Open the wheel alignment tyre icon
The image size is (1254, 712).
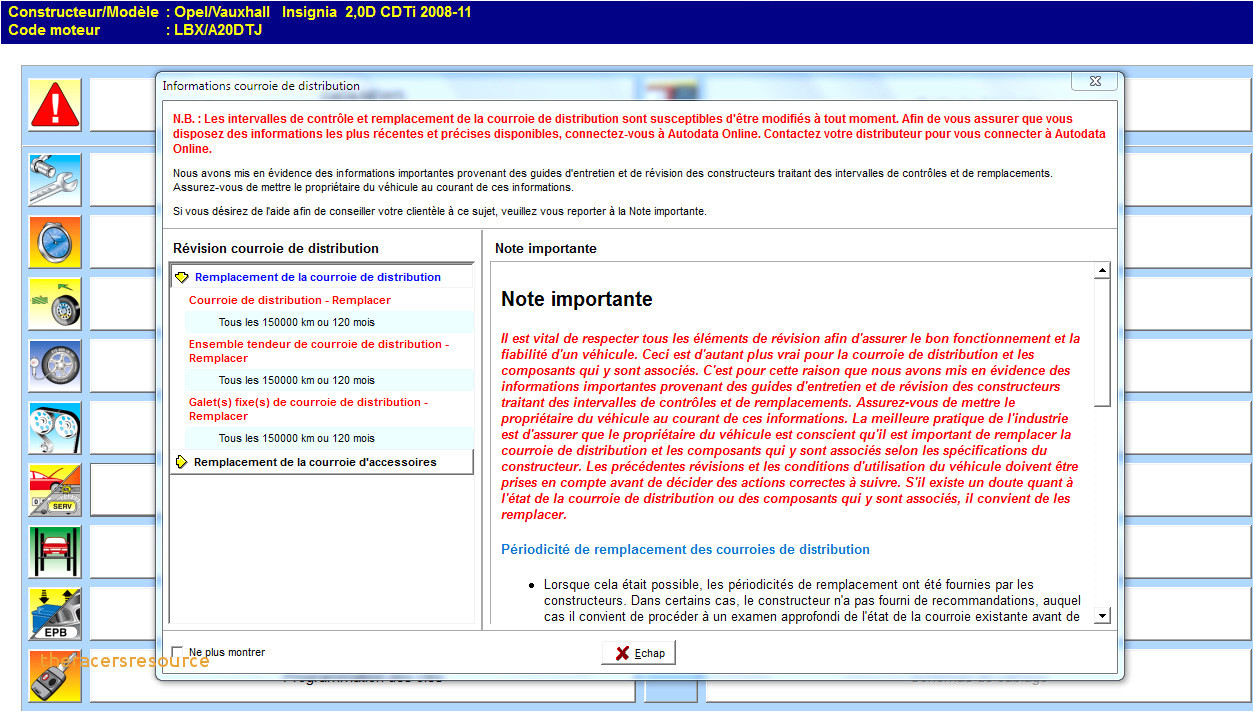(55, 304)
